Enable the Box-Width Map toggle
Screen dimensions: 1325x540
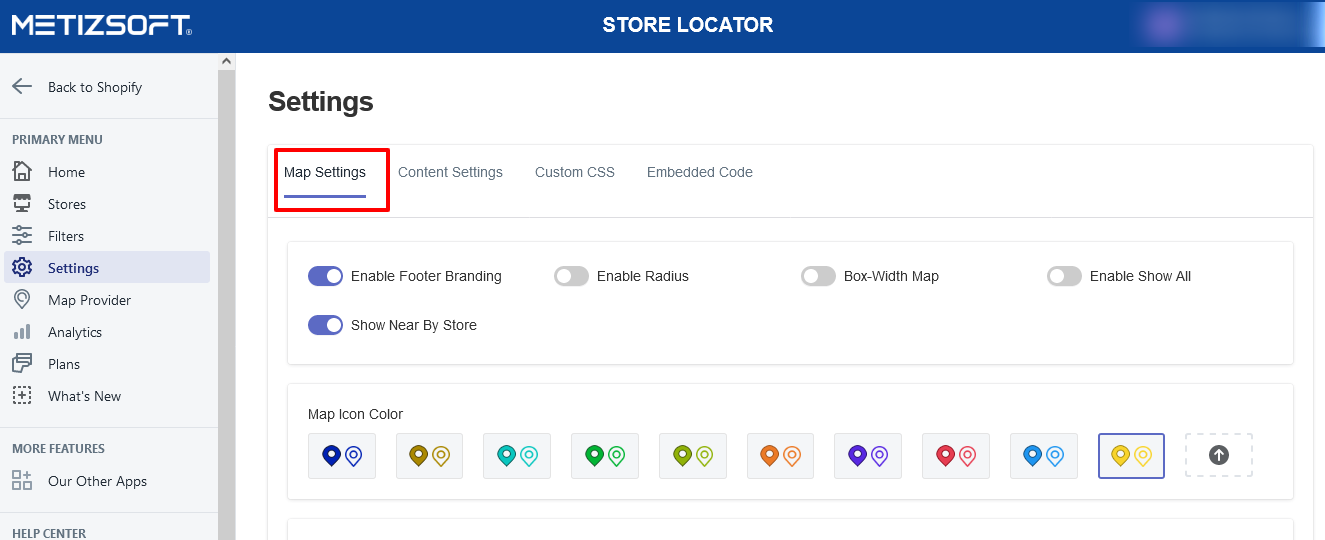(x=818, y=276)
